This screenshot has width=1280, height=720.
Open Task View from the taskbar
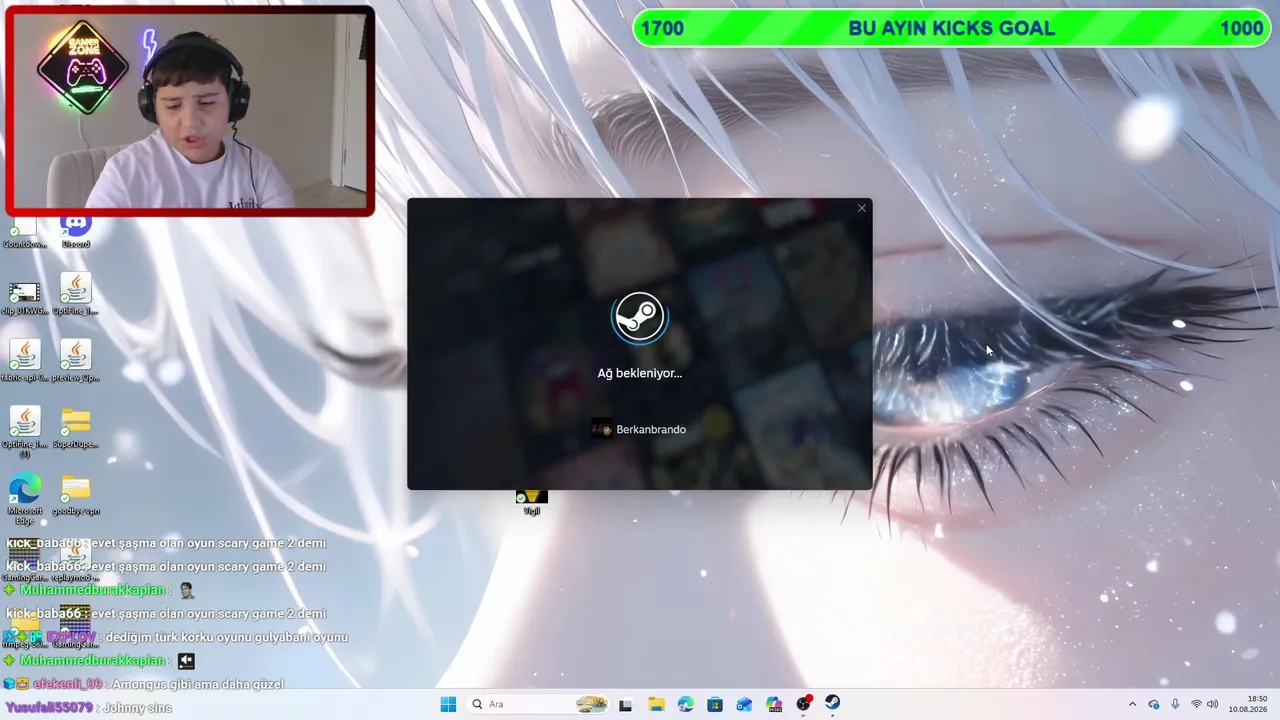[x=625, y=704]
